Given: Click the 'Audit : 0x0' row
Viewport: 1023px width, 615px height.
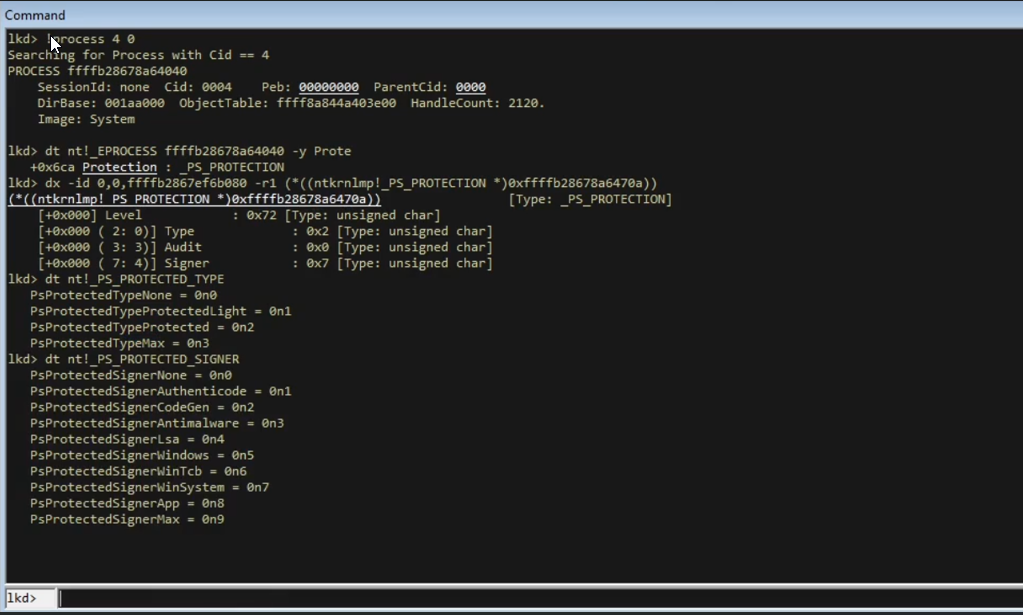Looking at the screenshot, I should [265, 247].
